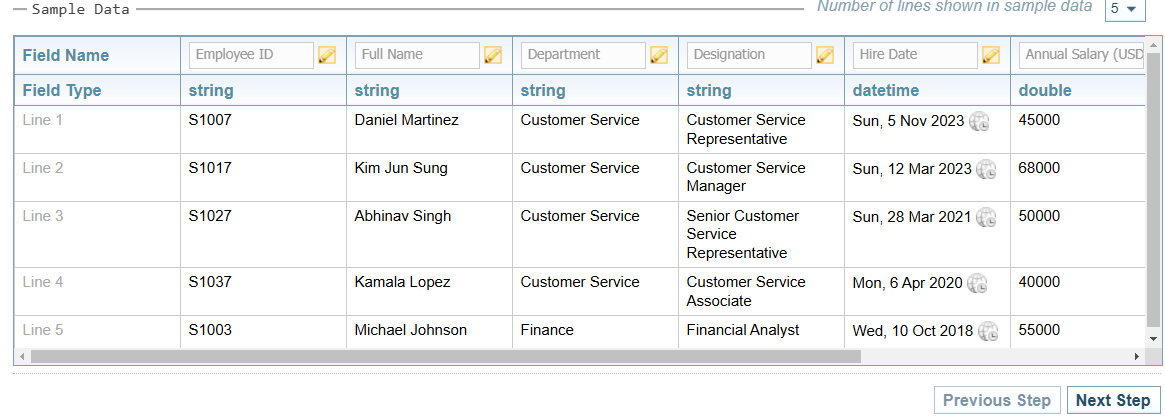This screenshot has width=1165, height=419.
Task: Click the edit icon beside Employee ID field
Action: (x=327, y=56)
